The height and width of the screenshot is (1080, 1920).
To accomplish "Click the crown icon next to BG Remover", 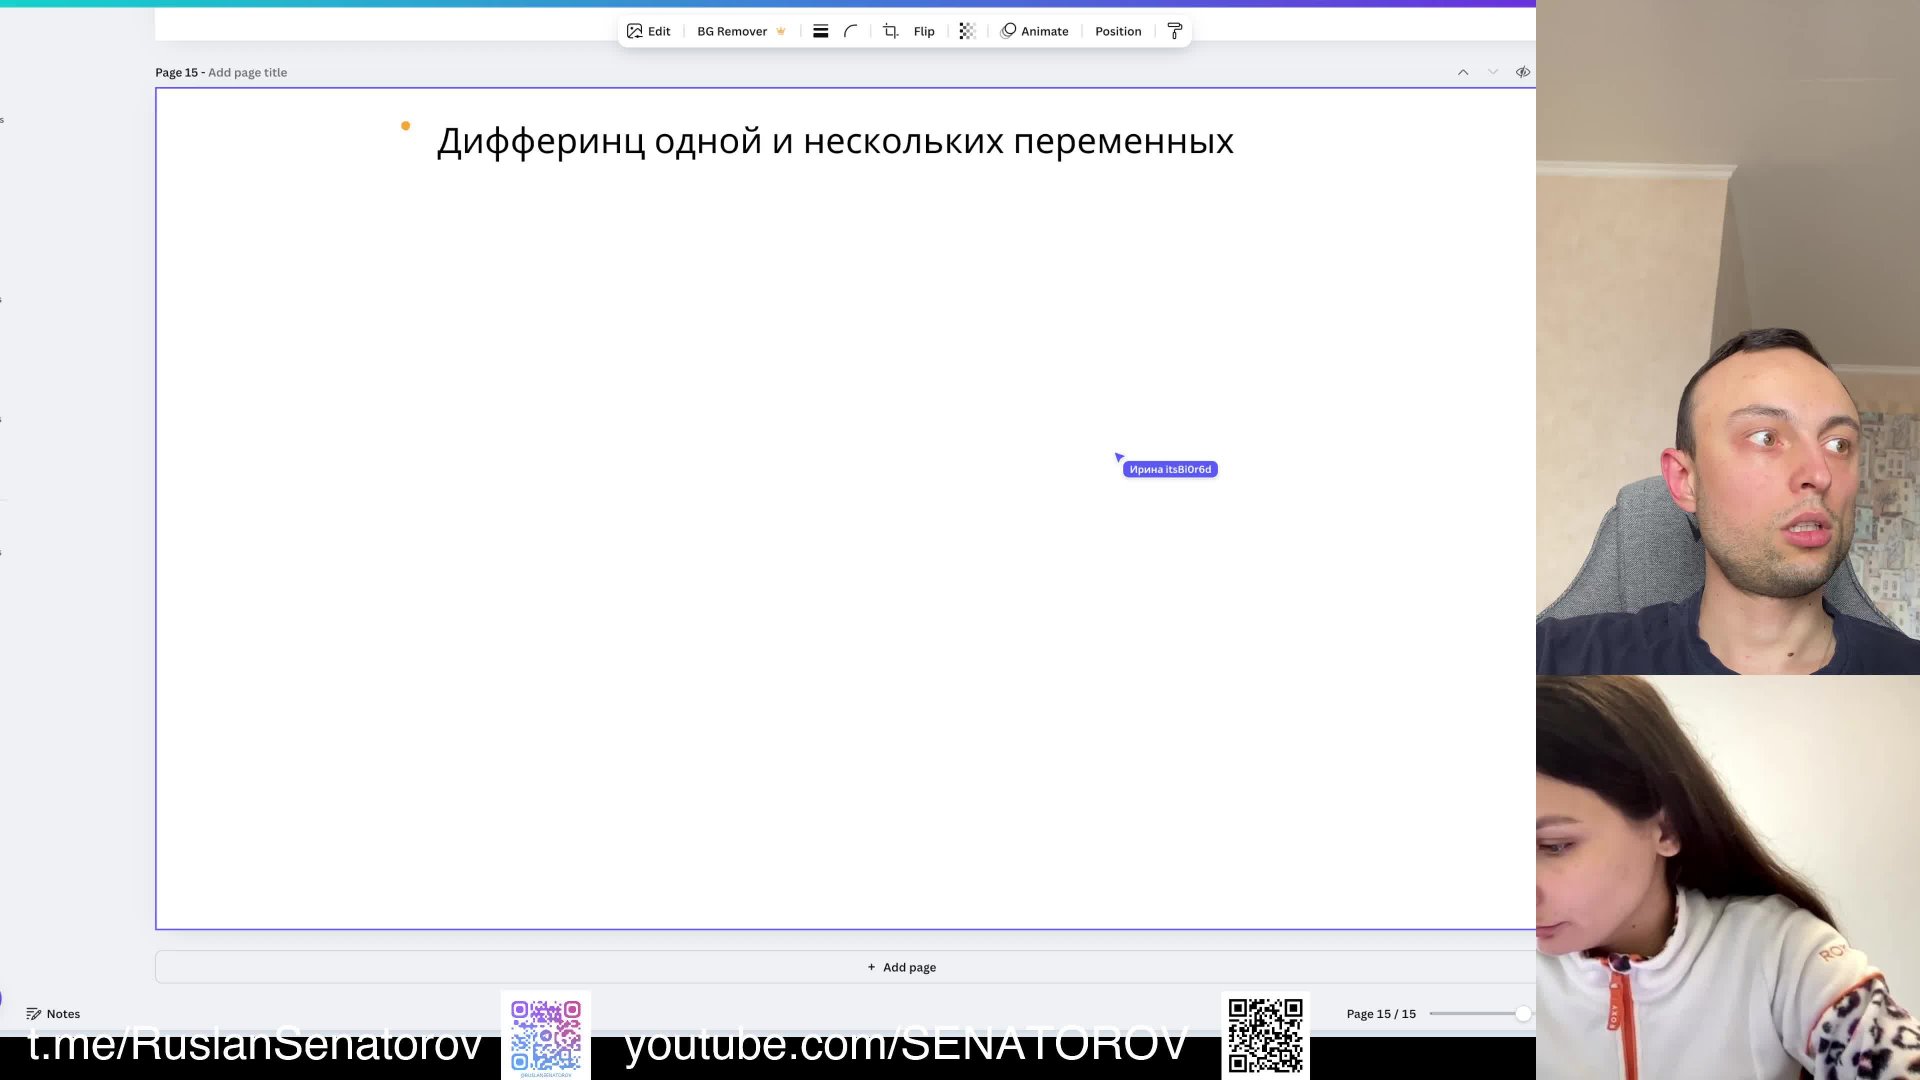I will tap(781, 31).
